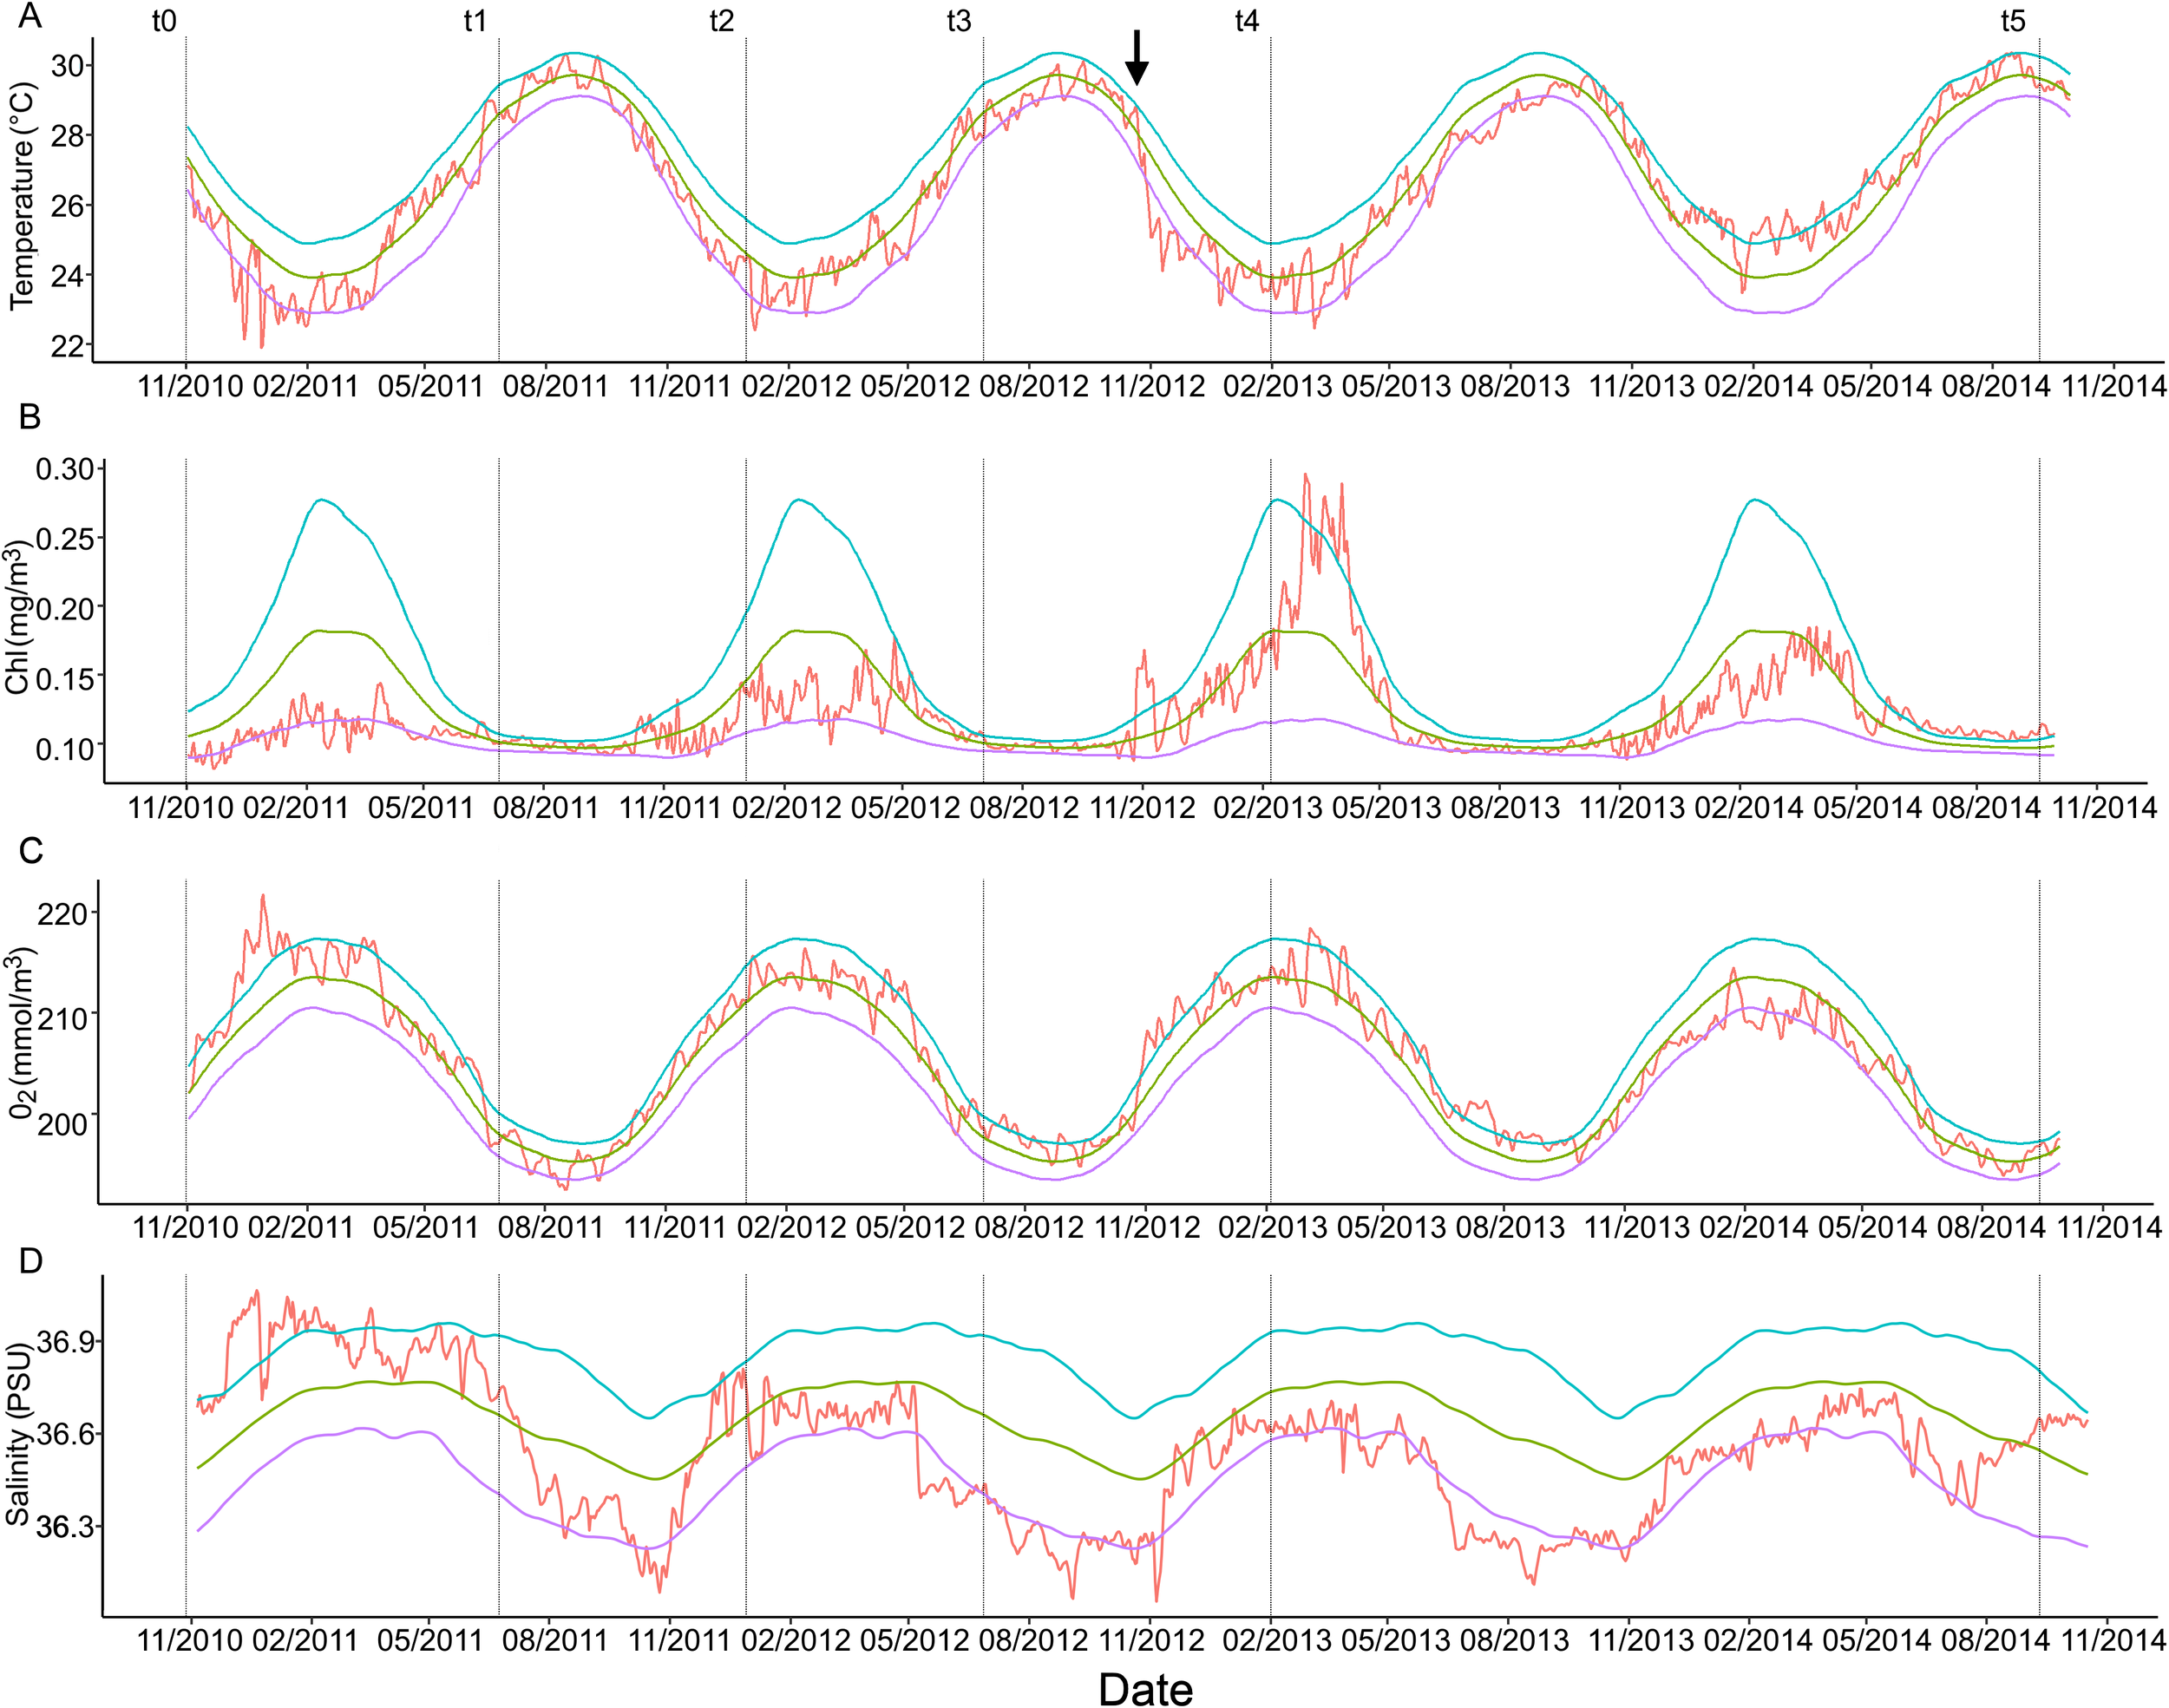Click the 36.9 tick on salinity axis
Viewport: 2169px width, 1708px height.
click(x=64, y=1342)
